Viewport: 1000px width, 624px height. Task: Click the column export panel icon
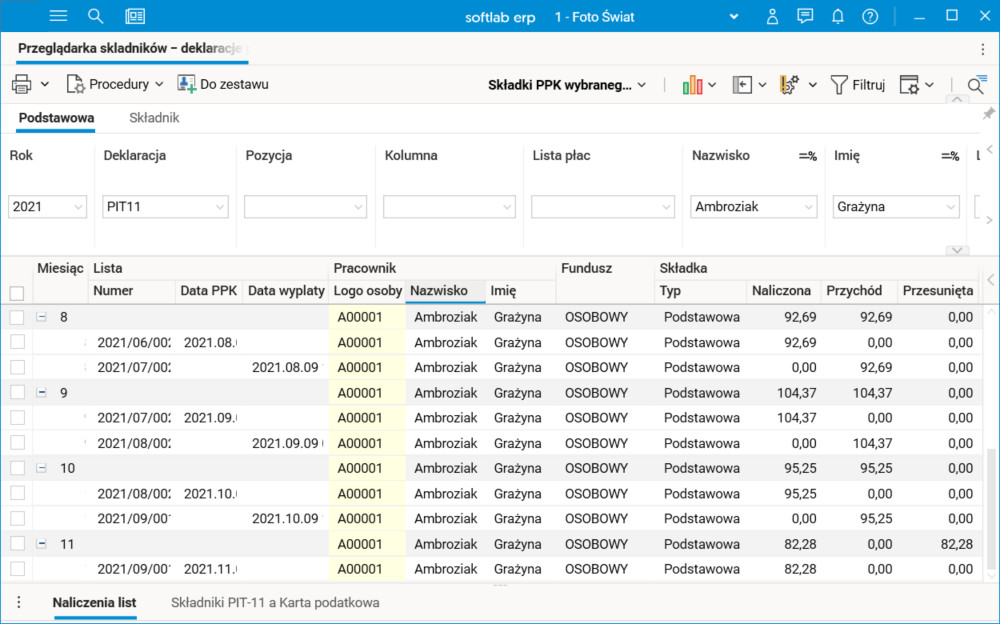742,84
